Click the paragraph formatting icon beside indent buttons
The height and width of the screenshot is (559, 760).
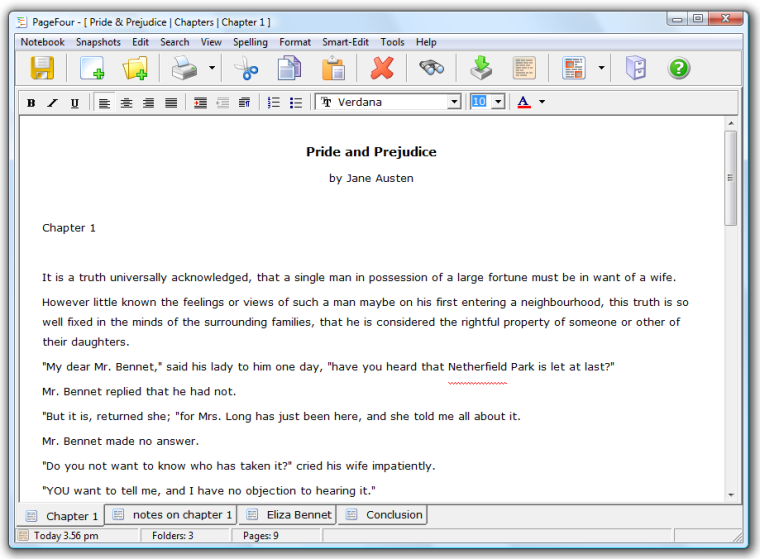point(245,102)
